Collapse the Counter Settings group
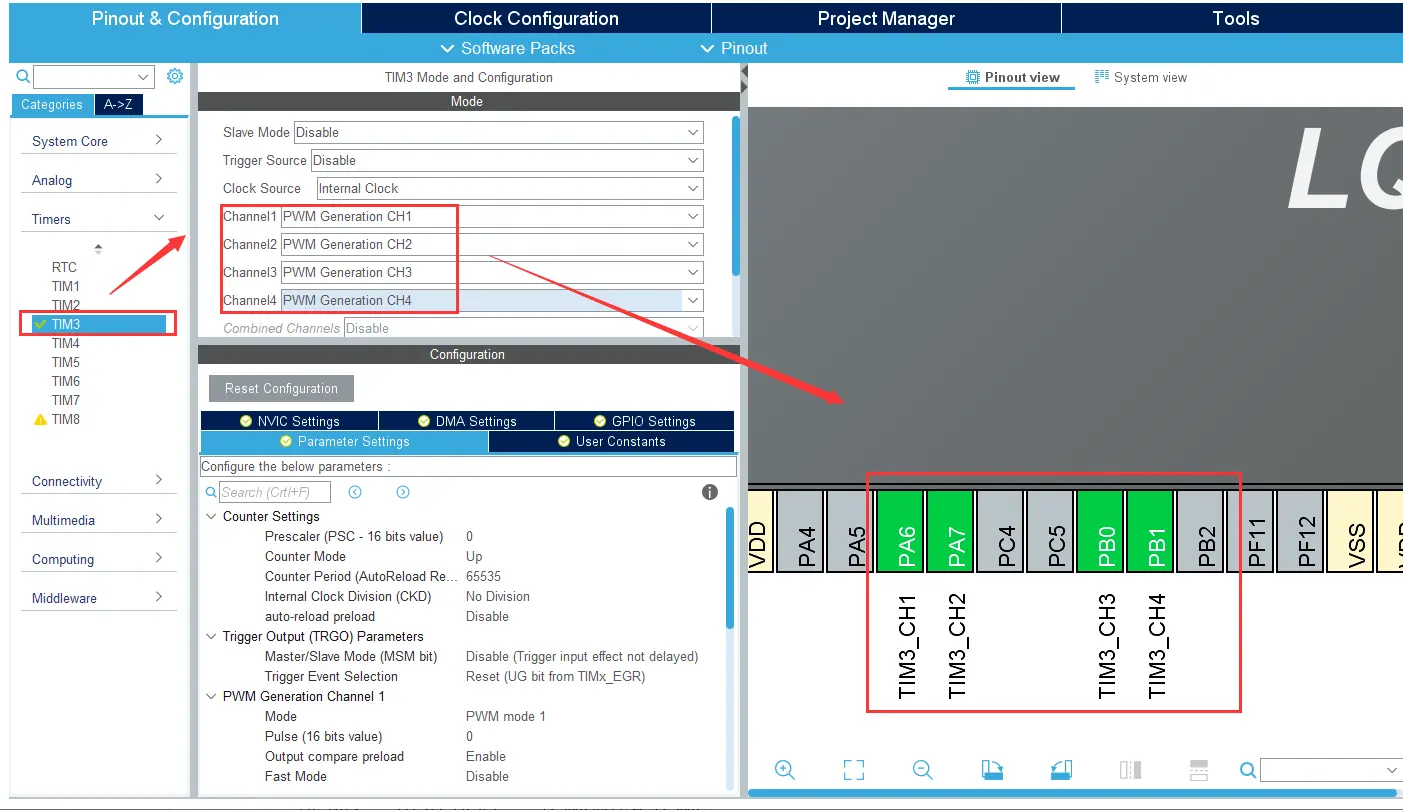This screenshot has height=810, width=1403. click(211, 516)
